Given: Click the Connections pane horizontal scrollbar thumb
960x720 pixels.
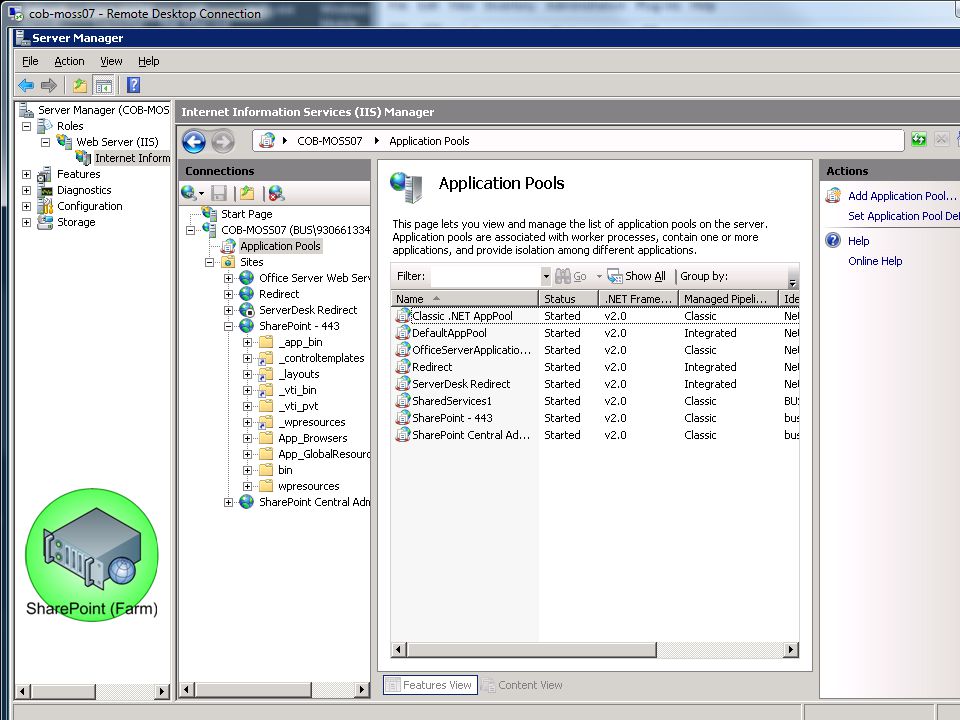Looking at the screenshot, I should (253, 690).
